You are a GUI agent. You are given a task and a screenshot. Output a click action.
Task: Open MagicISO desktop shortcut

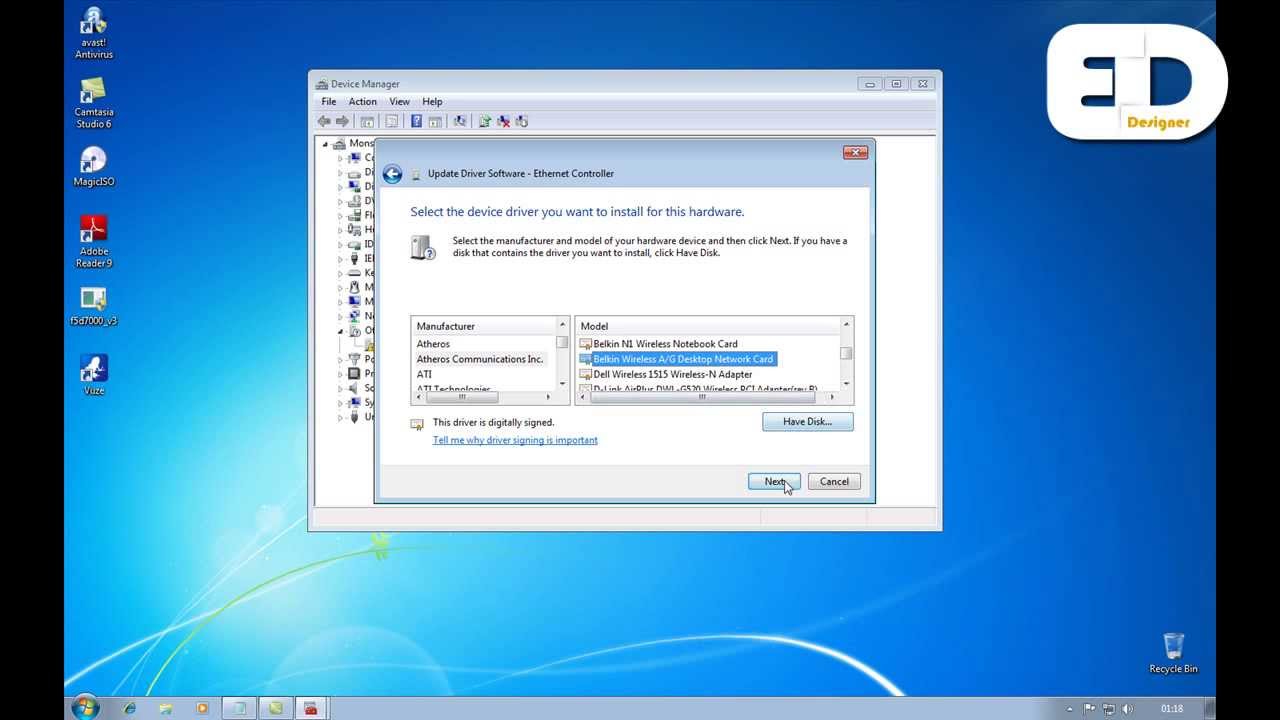pyautogui.click(x=93, y=167)
